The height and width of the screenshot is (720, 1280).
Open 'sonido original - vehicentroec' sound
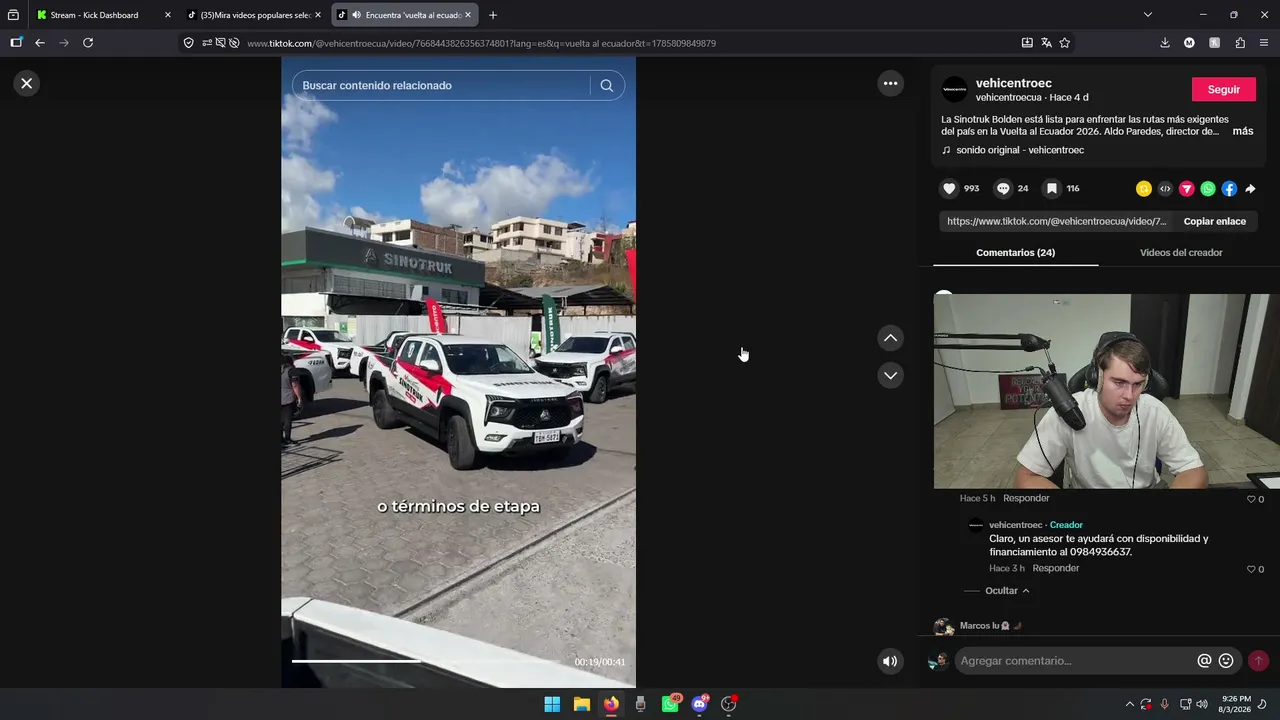[x=1020, y=150]
